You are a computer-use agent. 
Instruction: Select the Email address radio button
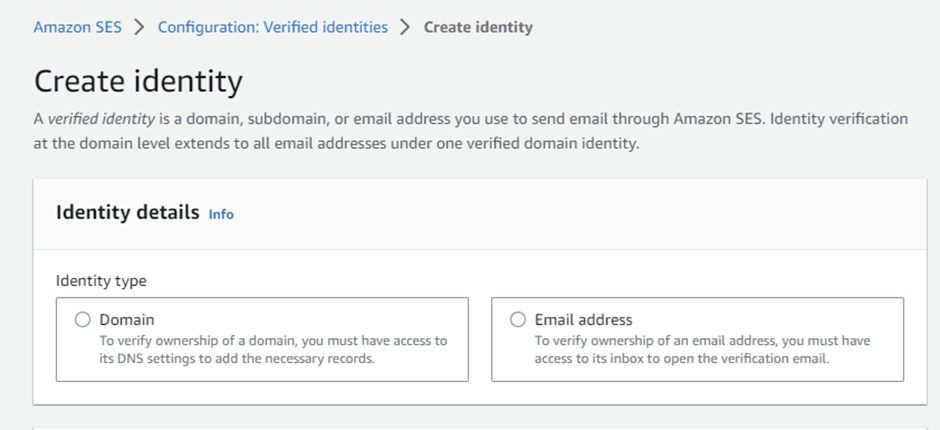(517, 320)
